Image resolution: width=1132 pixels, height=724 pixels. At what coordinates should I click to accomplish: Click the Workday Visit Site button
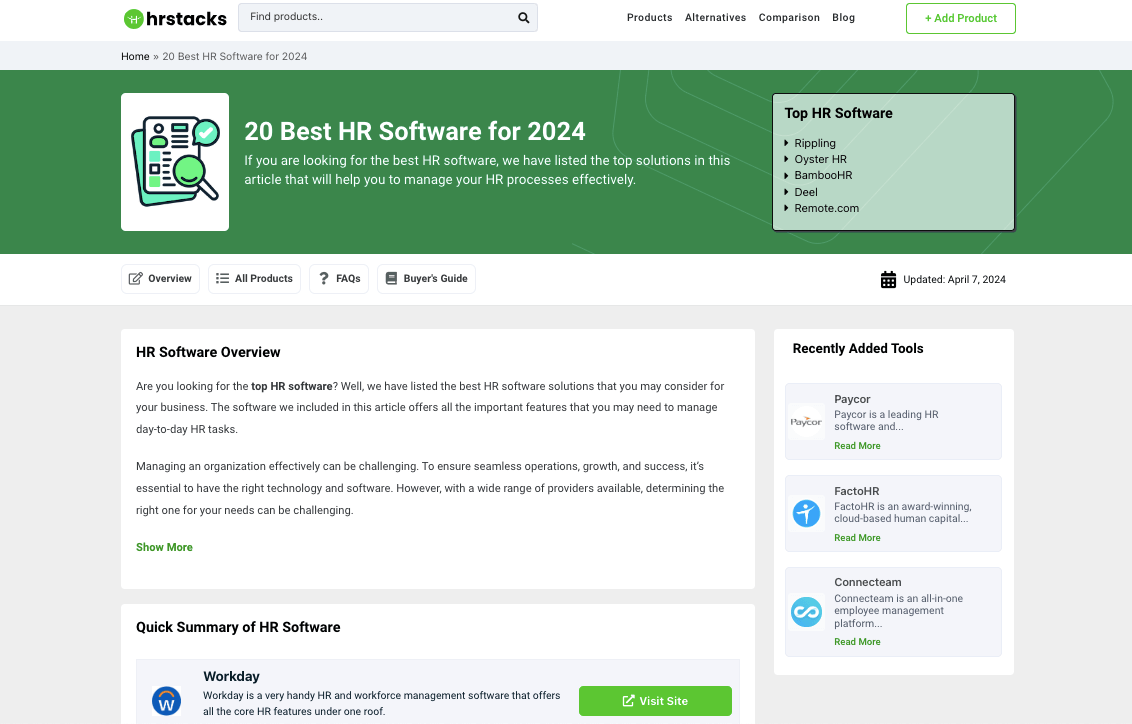[655, 701]
